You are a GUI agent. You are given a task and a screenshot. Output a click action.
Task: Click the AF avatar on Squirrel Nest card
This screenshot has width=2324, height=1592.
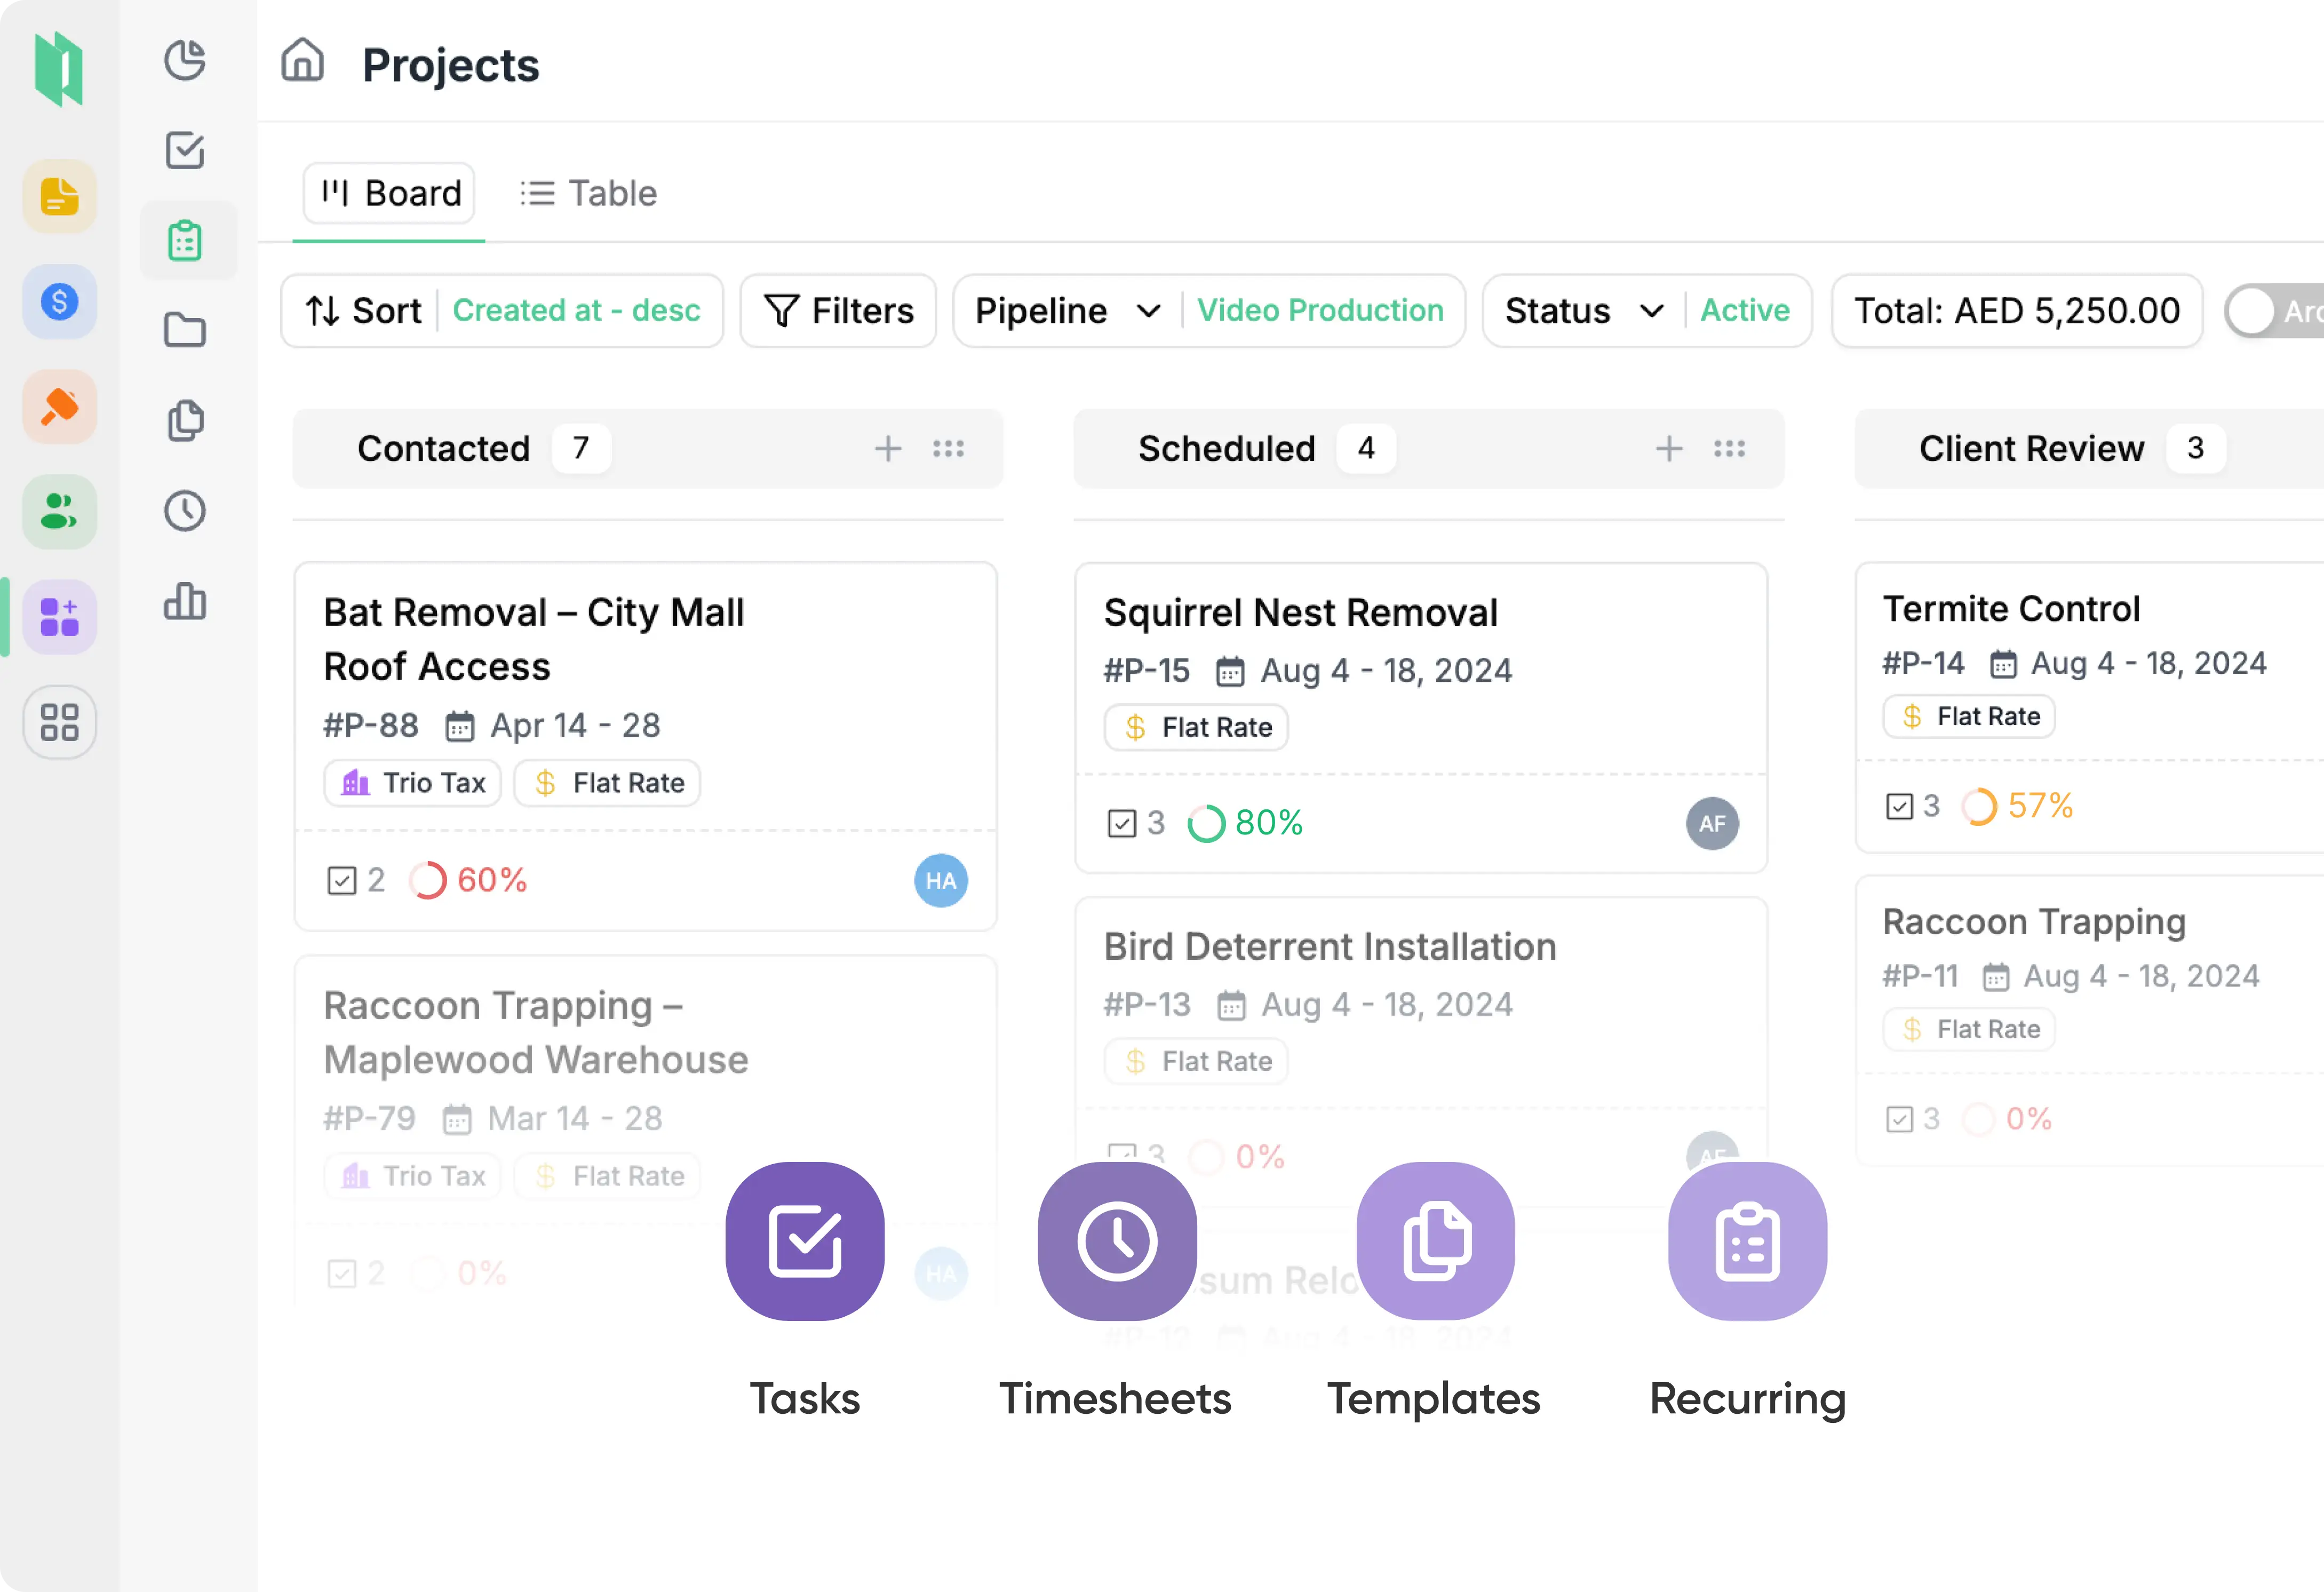tap(1712, 823)
